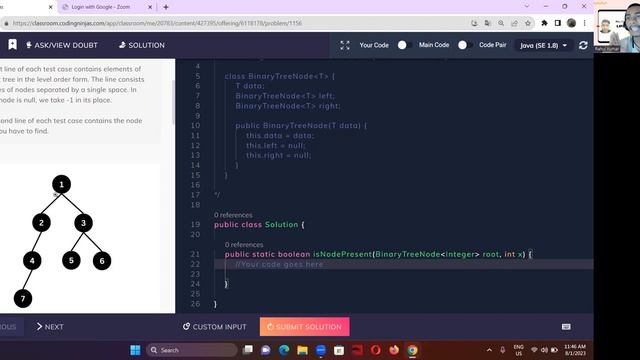Open the CUSTOM INPUT panel
This screenshot has height=360, width=640.
pos(215,327)
